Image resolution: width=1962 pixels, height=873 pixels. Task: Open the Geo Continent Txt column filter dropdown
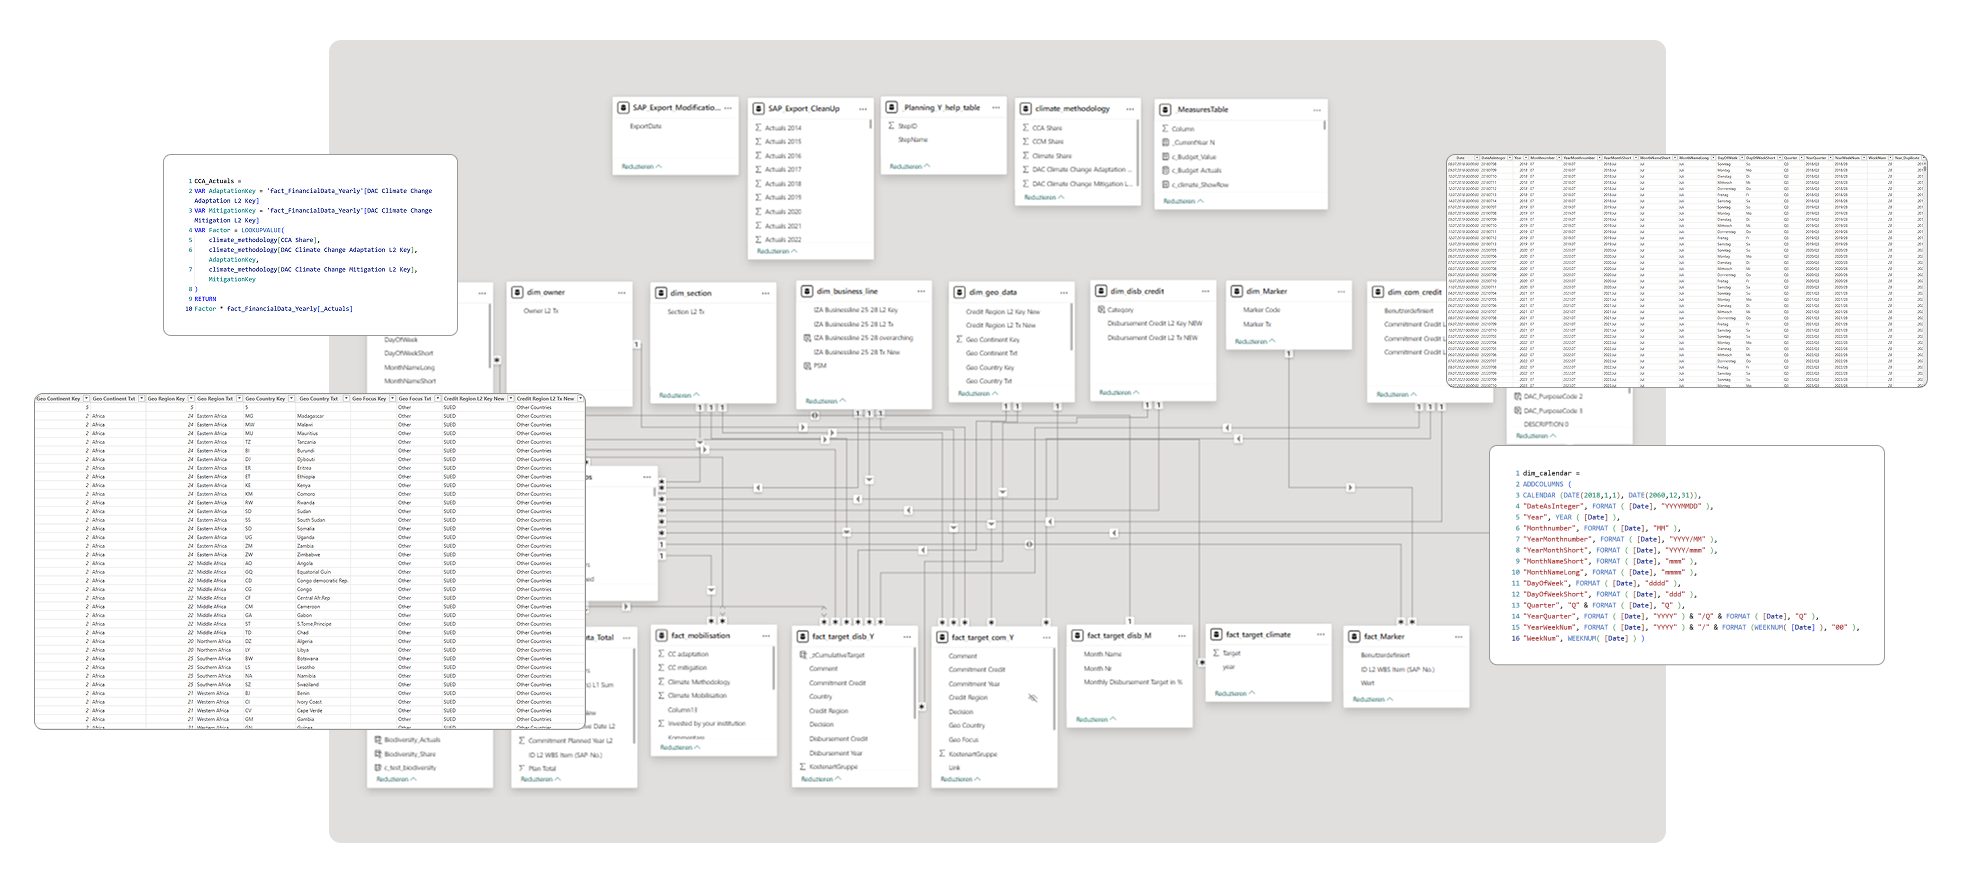tap(141, 398)
